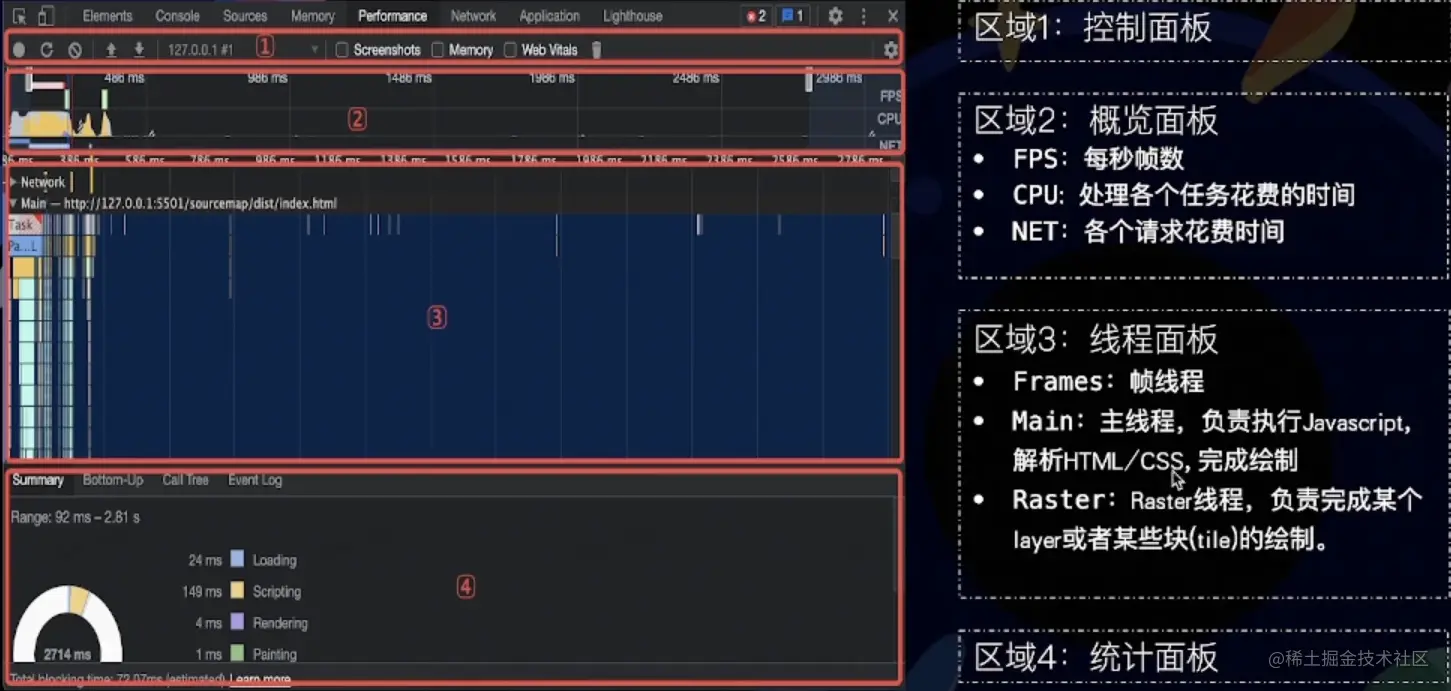The image size is (1451, 691).
Task: Click the 486 ms overview time marker
Action: (124, 77)
